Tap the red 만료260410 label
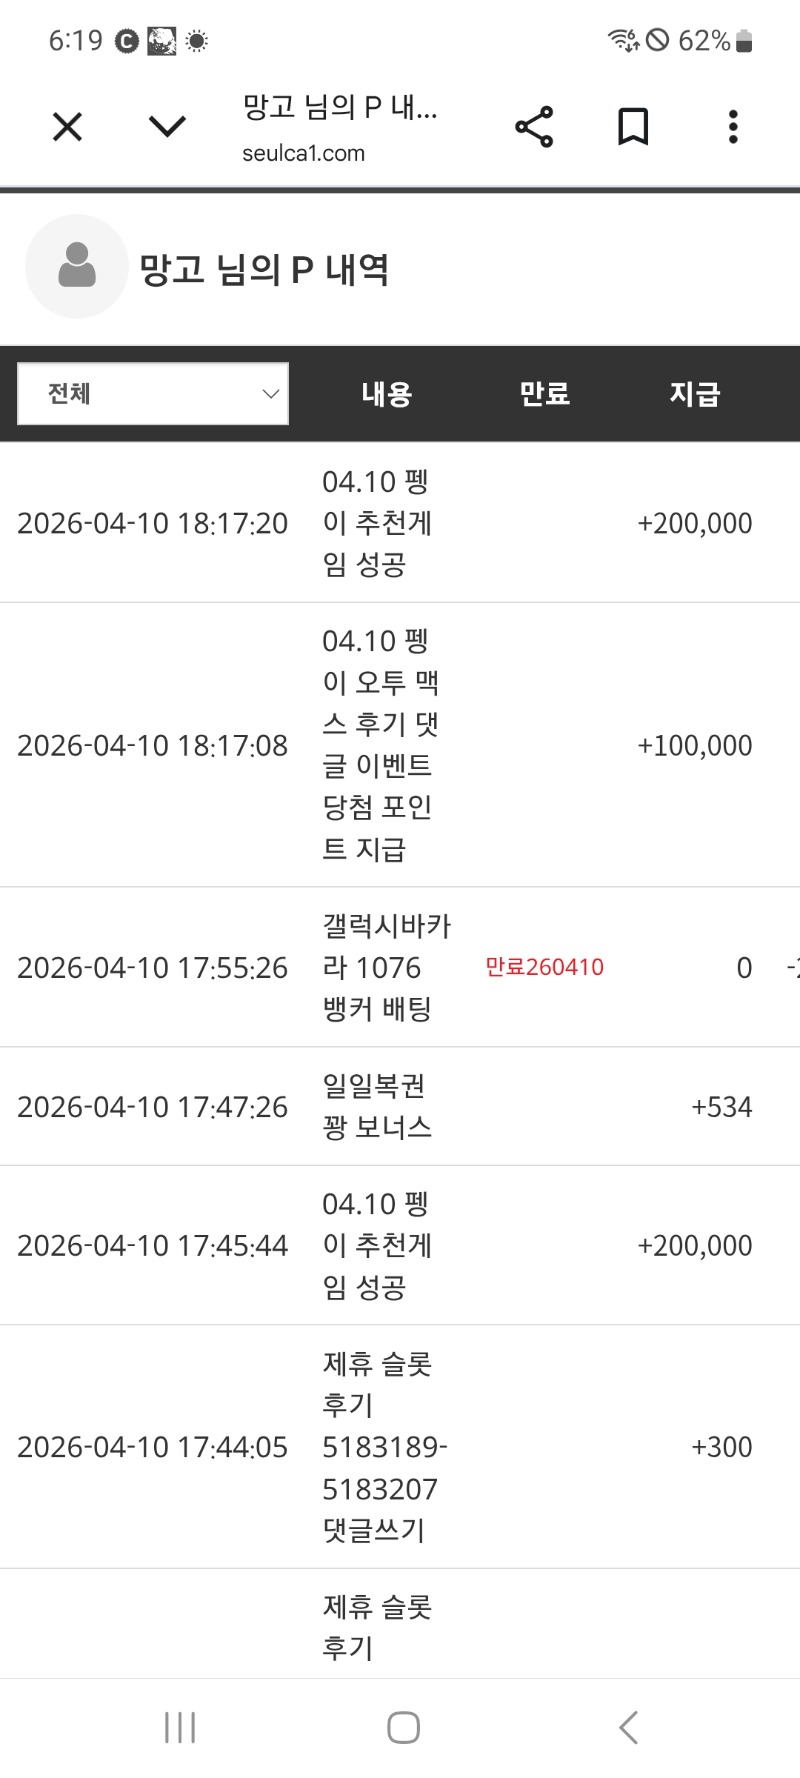Image resolution: width=800 pixels, height=1778 pixels. tap(544, 968)
